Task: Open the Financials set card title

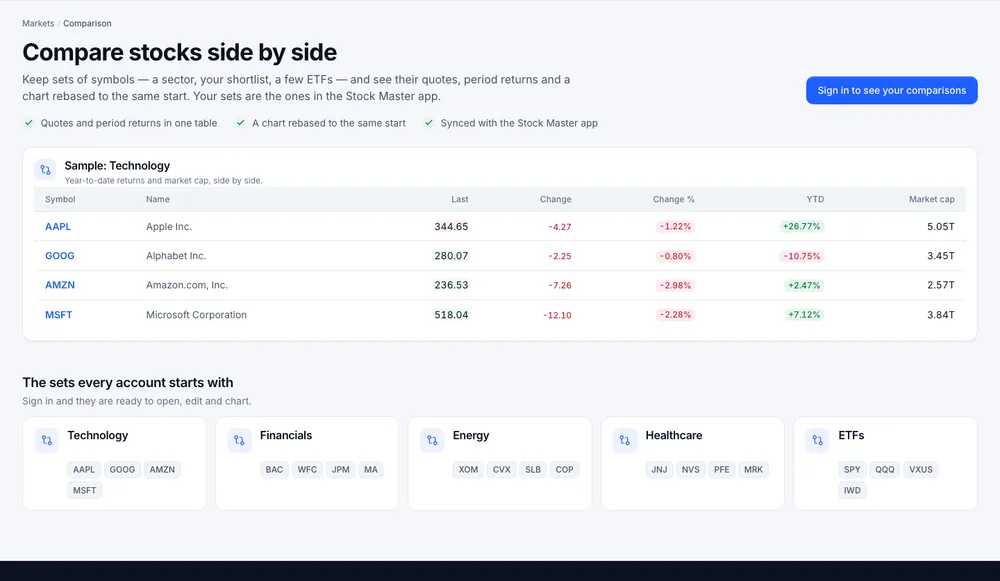Action: pyautogui.click(x=286, y=435)
